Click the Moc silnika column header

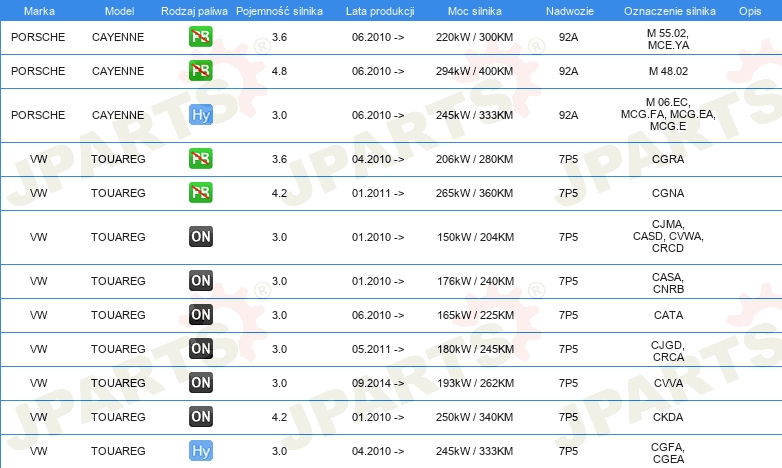(475, 11)
